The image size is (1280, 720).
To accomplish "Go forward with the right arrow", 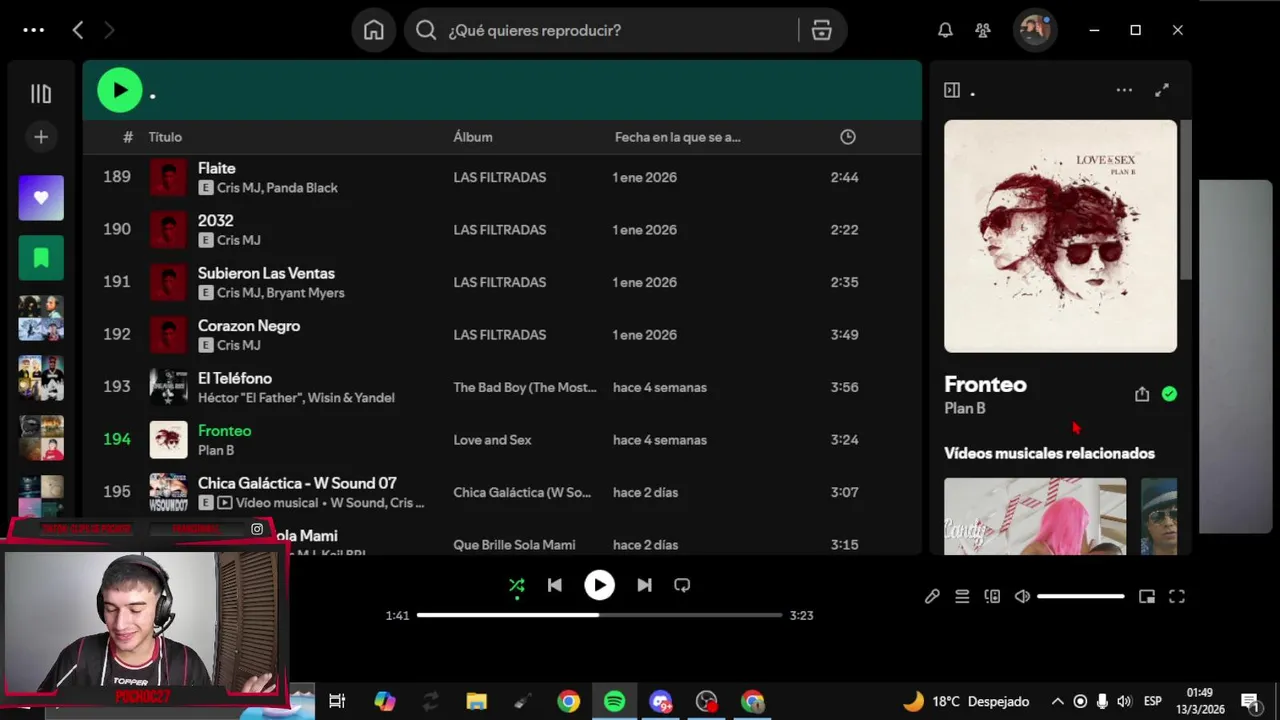I will point(109,30).
